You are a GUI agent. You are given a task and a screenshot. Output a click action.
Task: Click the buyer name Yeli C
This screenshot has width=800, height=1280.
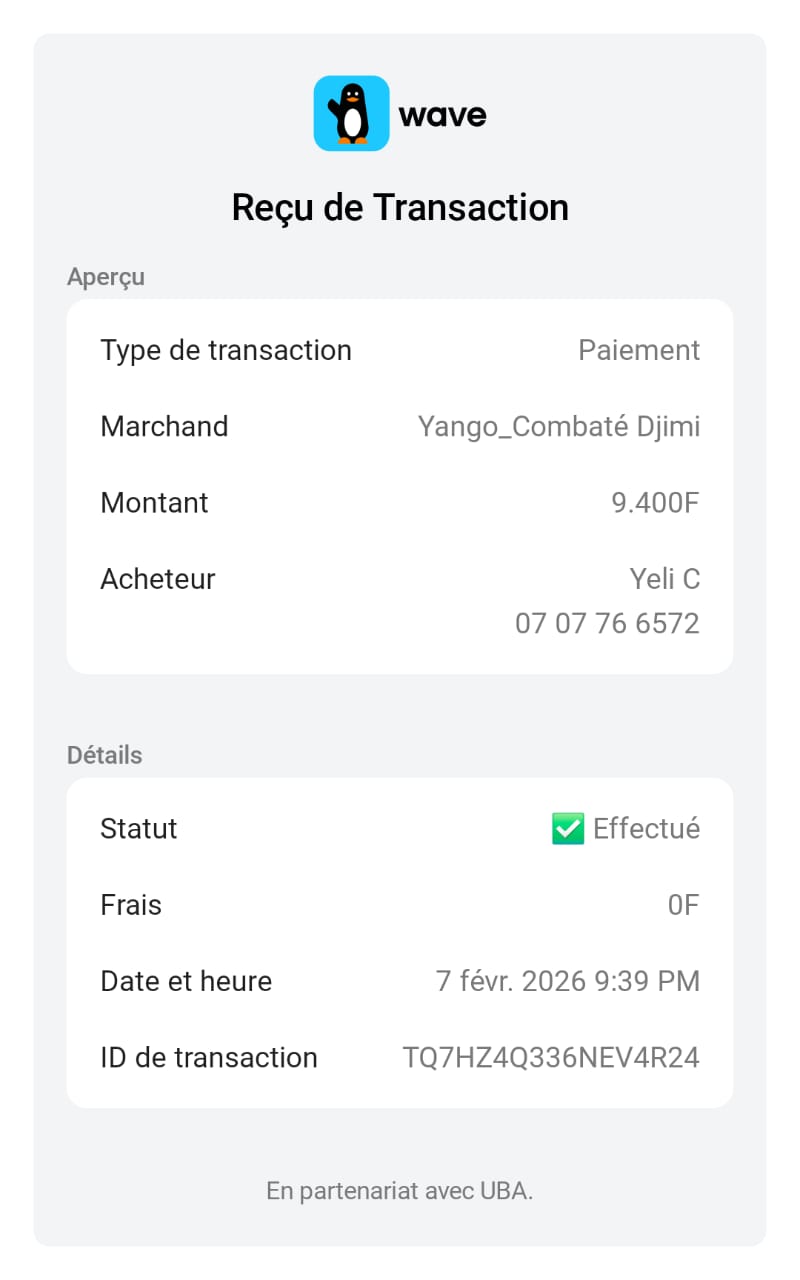click(664, 579)
